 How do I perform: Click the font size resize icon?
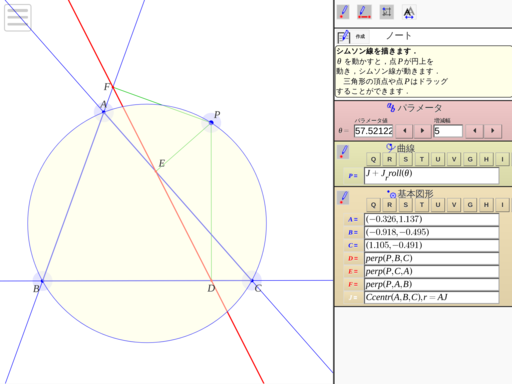[x=409, y=12]
